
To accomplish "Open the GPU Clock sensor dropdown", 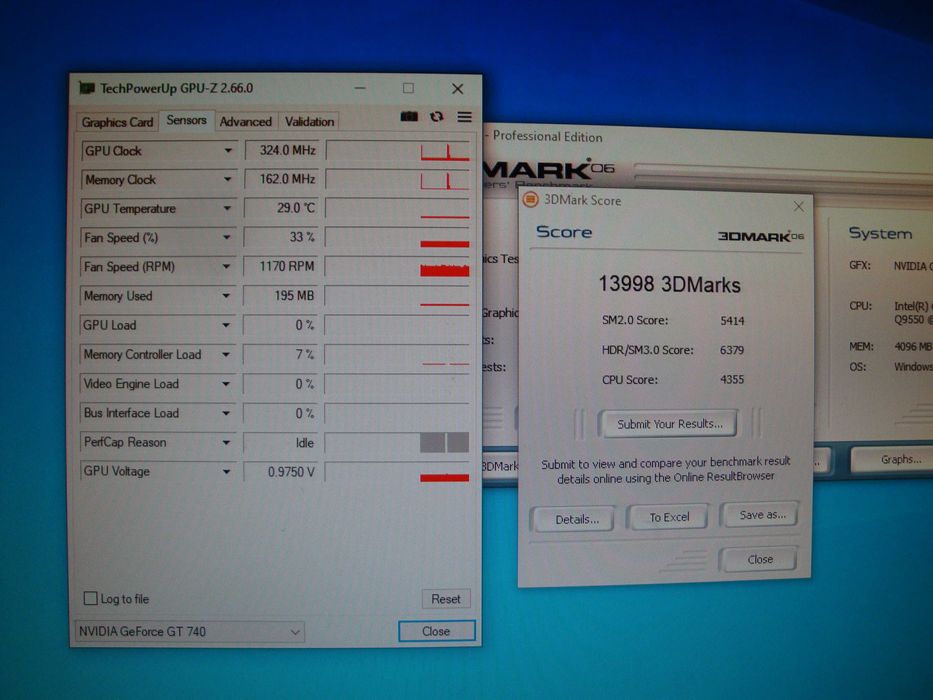I will (228, 151).
